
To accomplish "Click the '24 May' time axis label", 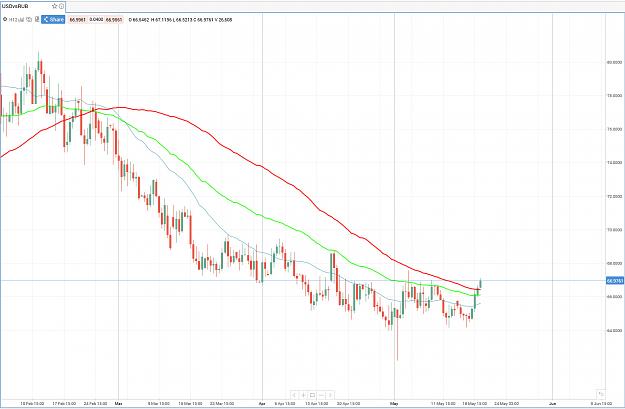I will 506,404.
